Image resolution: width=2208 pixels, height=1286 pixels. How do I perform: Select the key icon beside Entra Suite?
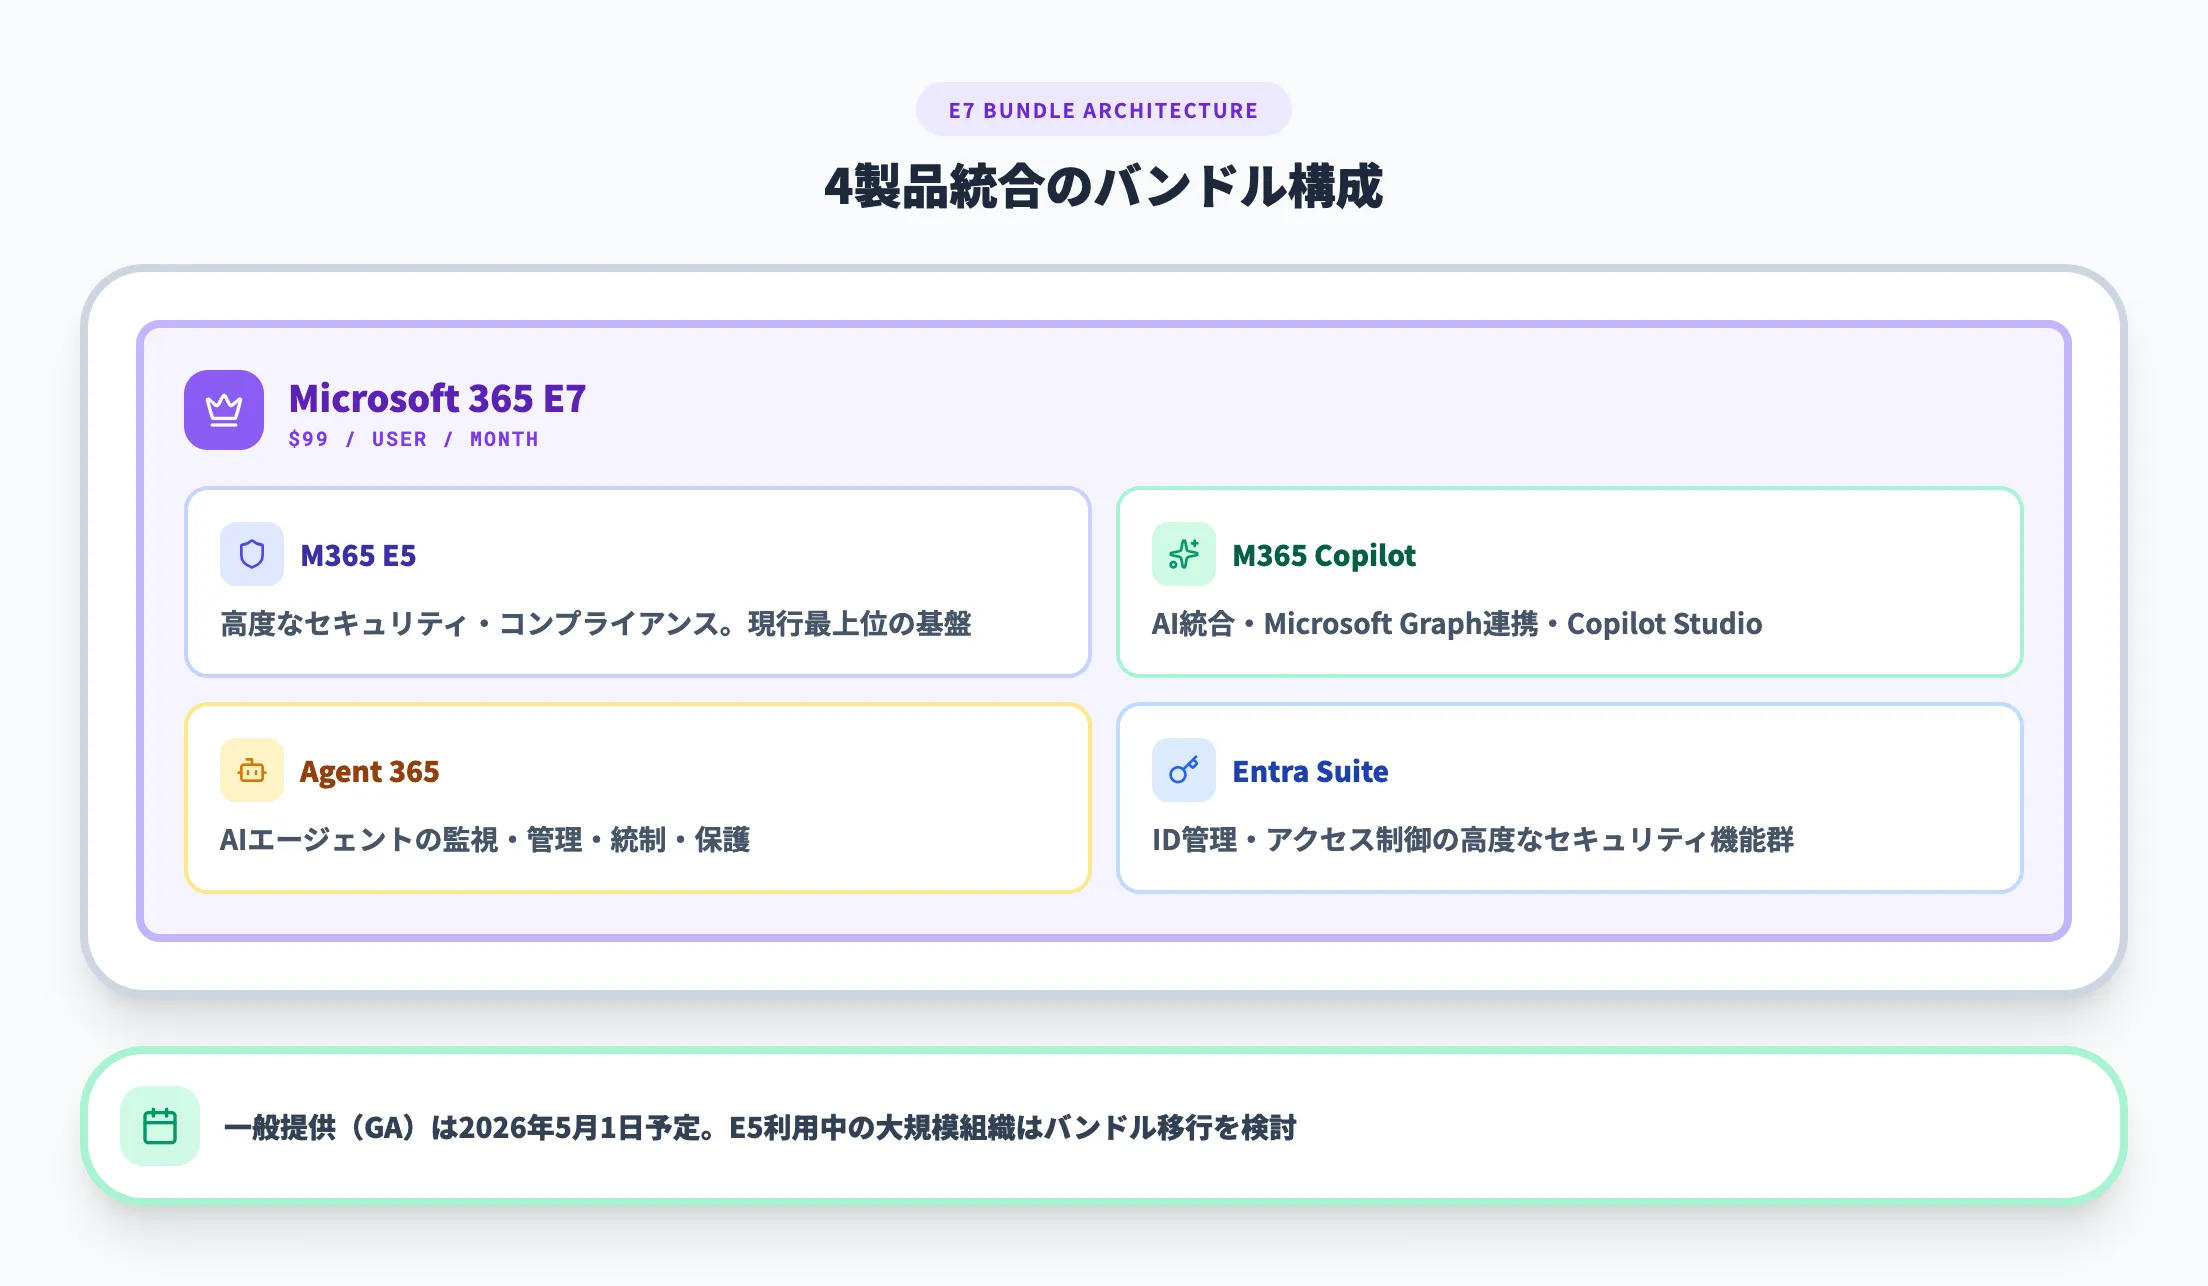pyautogui.click(x=1184, y=770)
